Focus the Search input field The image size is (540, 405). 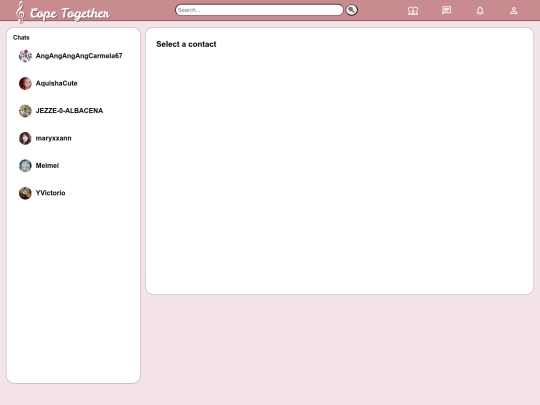point(259,10)
